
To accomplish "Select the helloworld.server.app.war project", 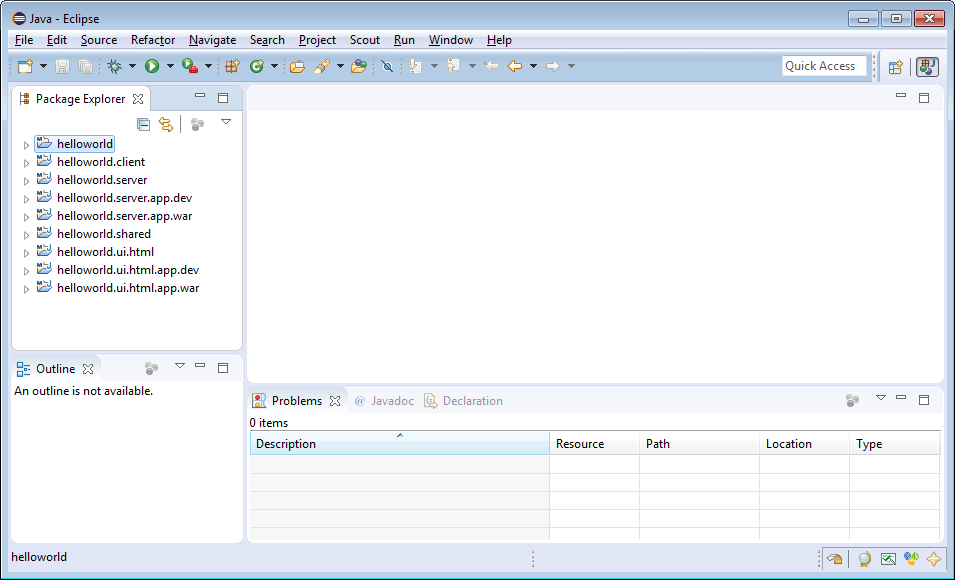I will 124,216.
